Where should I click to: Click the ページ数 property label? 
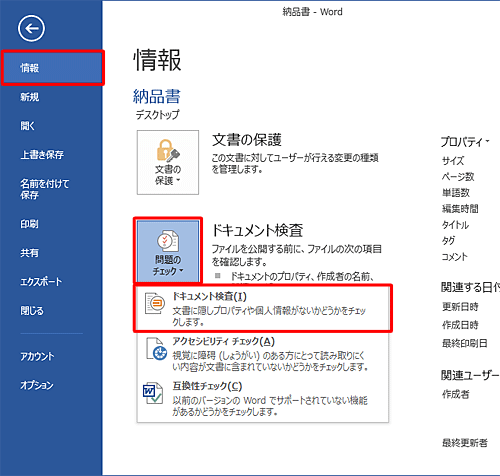[458, 177]
